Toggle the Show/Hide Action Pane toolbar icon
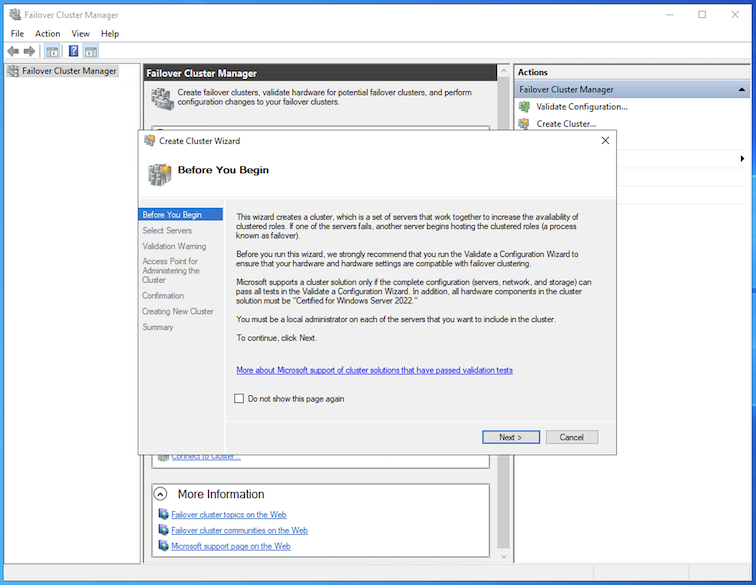 pyautogui.click(x=91, y=51)
